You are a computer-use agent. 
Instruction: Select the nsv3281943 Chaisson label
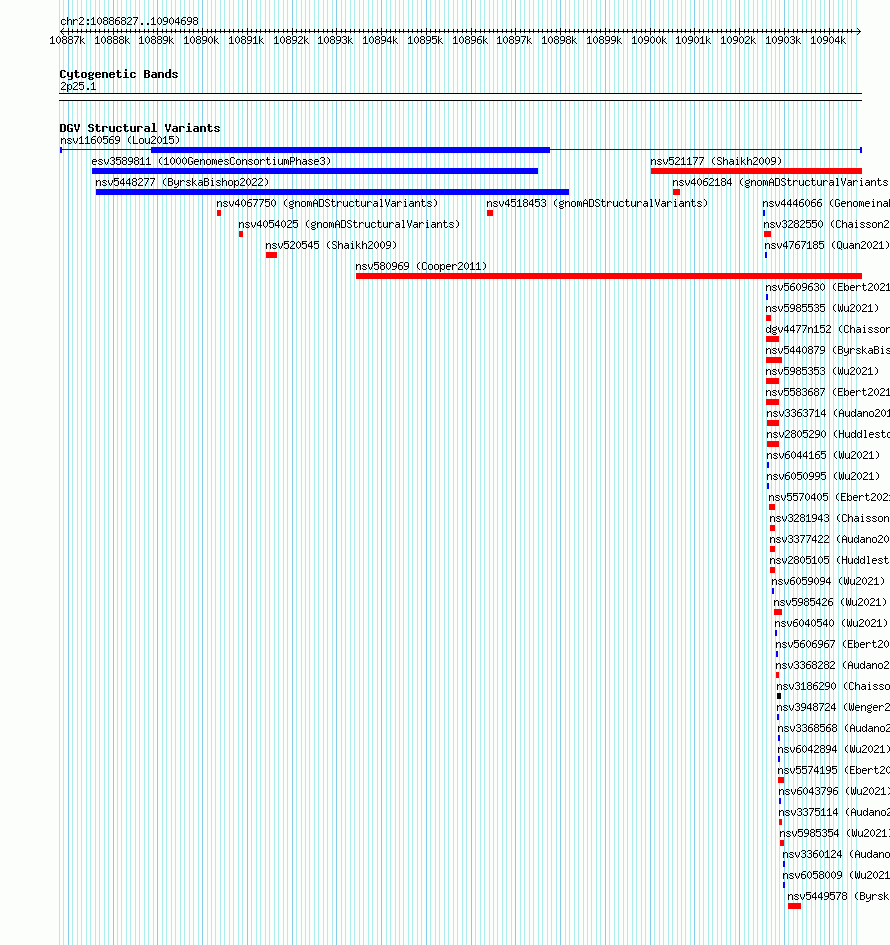click(829, 519)
